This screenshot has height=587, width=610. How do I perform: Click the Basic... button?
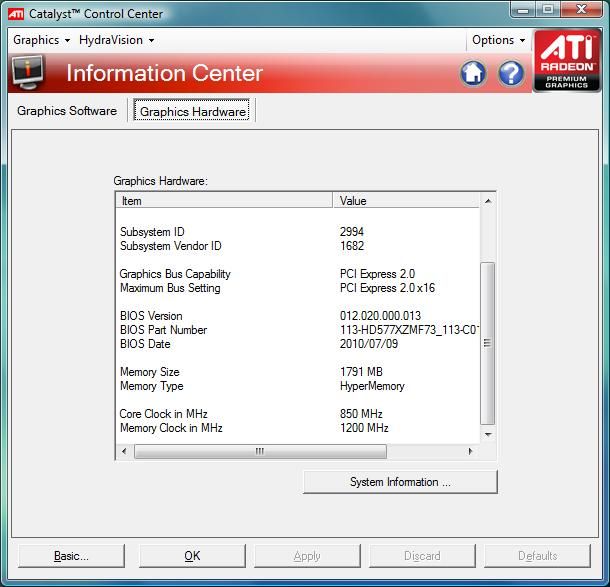pos(71,556)
